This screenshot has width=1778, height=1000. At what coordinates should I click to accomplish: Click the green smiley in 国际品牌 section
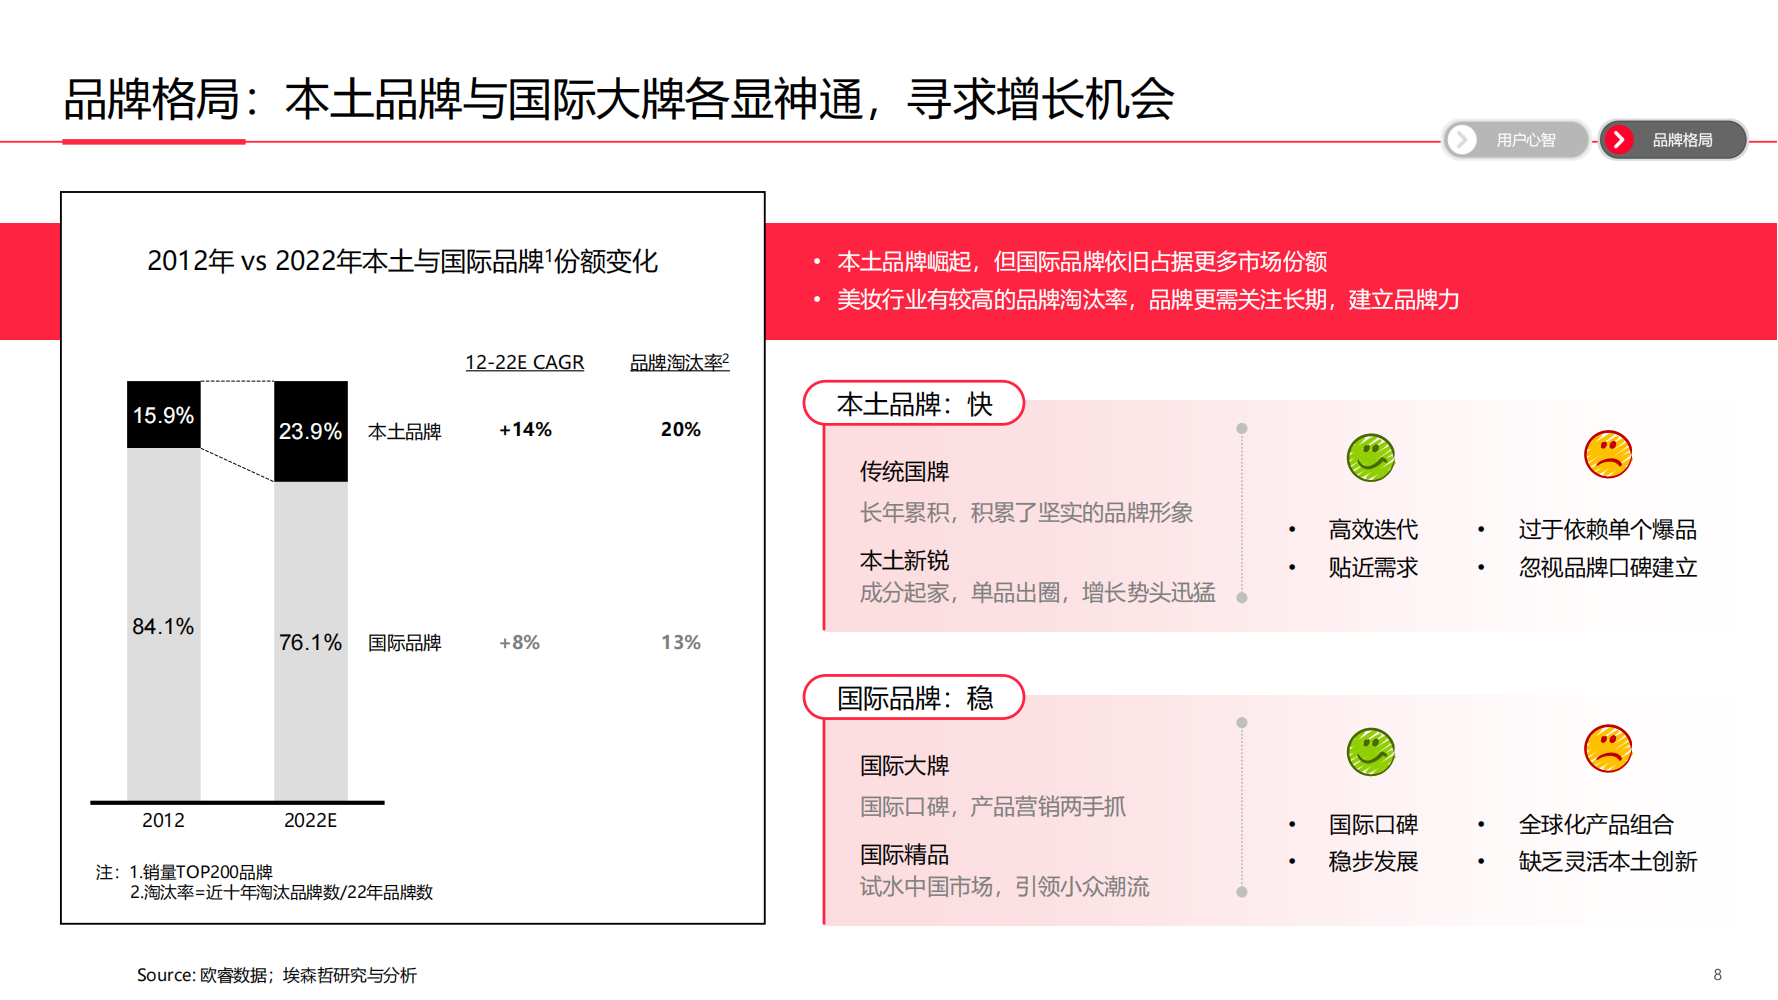[x=1370, y=752]
